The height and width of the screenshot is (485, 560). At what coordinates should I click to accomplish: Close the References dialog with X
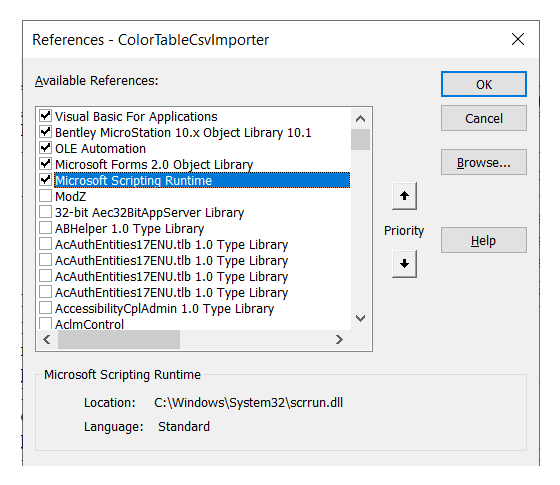518,39
